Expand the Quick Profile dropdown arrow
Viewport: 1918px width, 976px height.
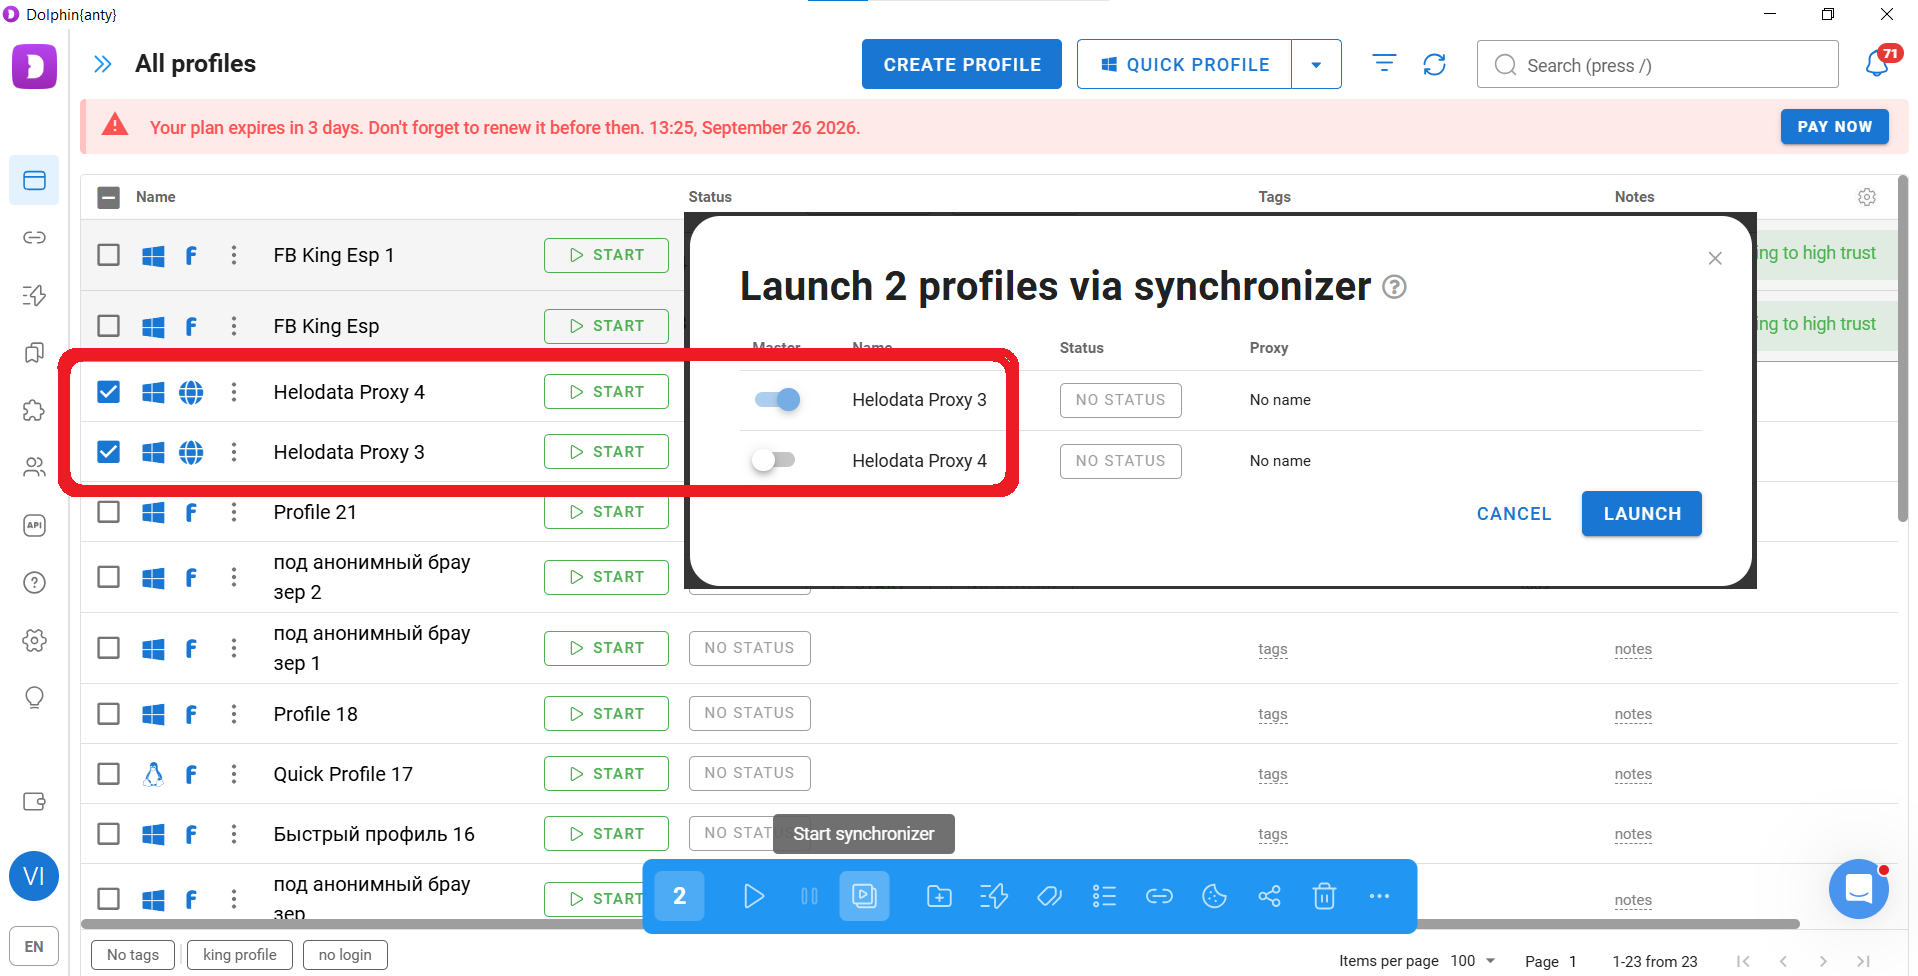[x=1316, y=64]
